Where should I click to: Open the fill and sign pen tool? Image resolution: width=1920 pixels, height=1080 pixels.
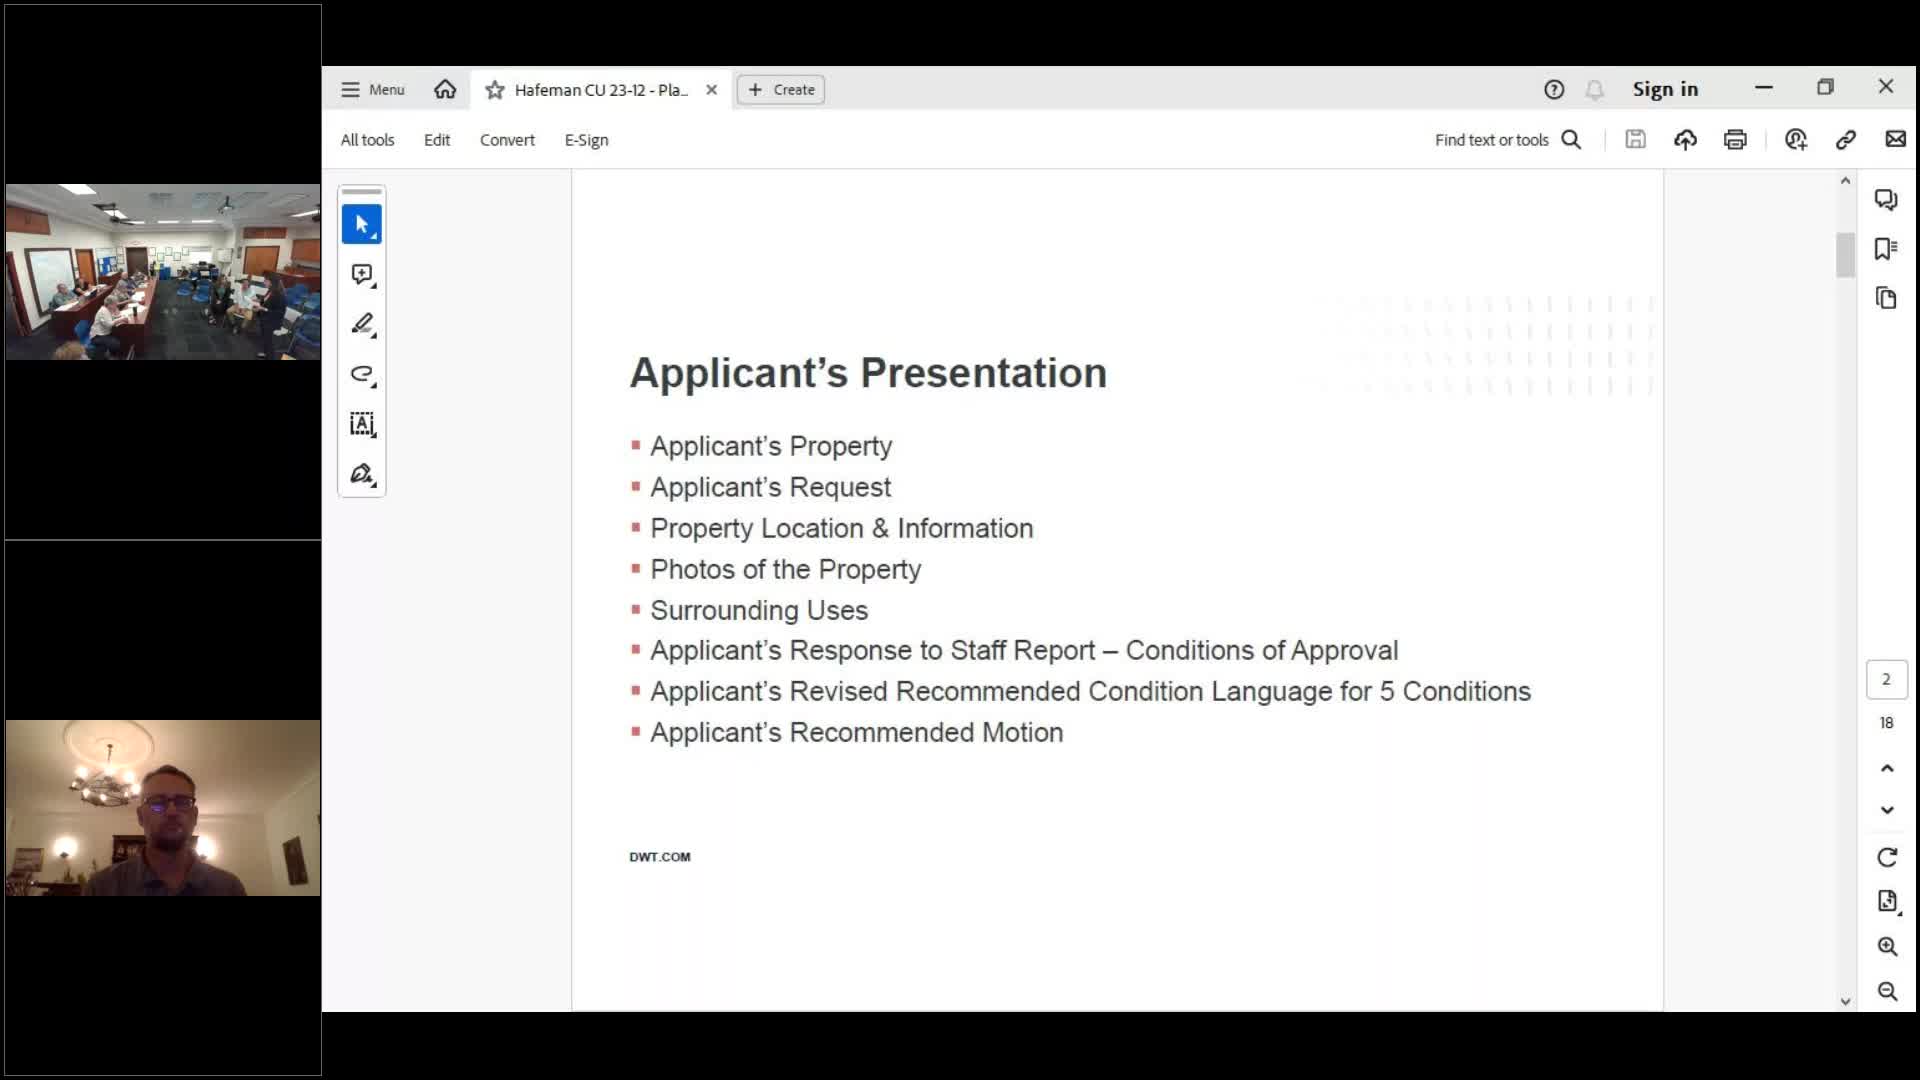coord(362,474)
